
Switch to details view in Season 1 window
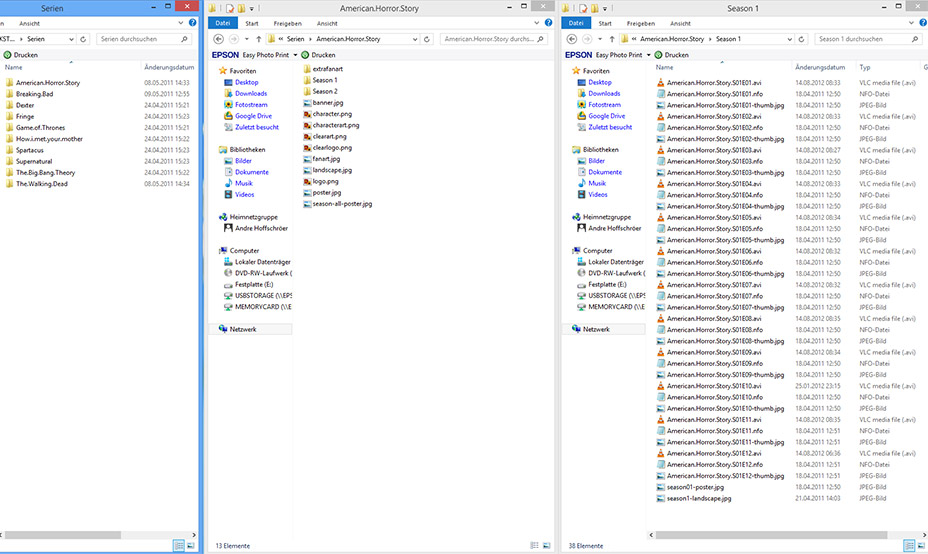click(x=909, y=546)
